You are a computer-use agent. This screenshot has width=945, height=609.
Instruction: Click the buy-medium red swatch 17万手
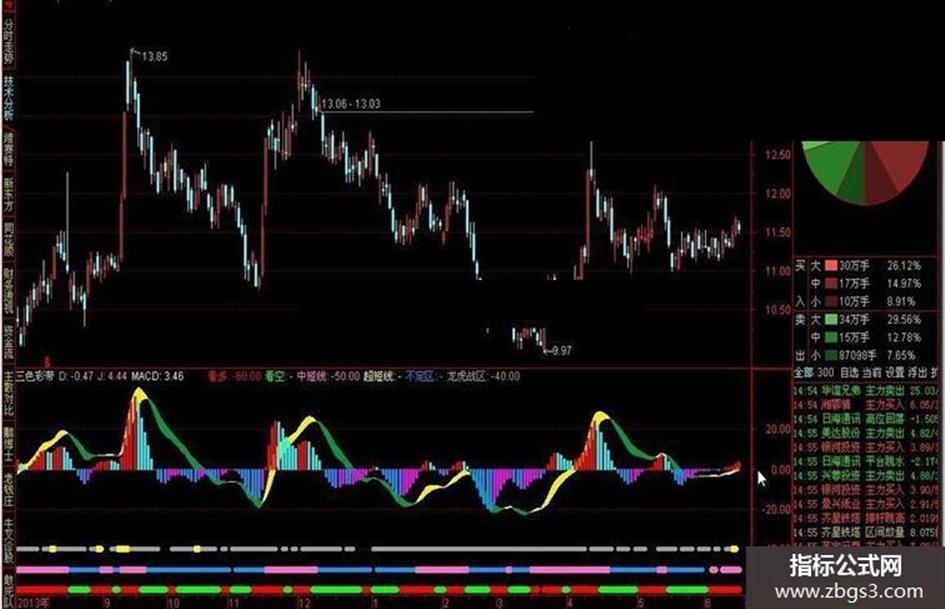831,283
